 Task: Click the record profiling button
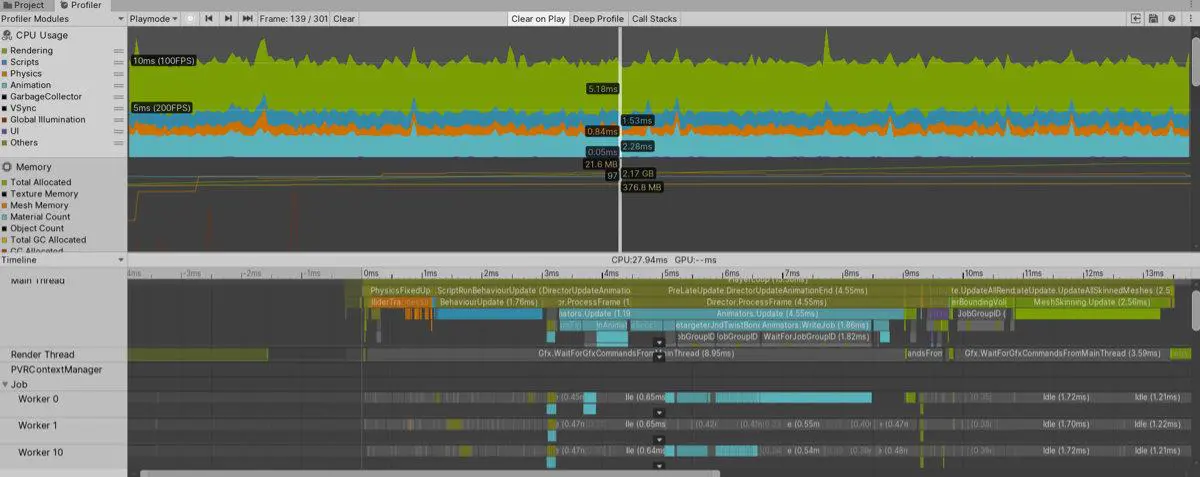pos(190,19)
